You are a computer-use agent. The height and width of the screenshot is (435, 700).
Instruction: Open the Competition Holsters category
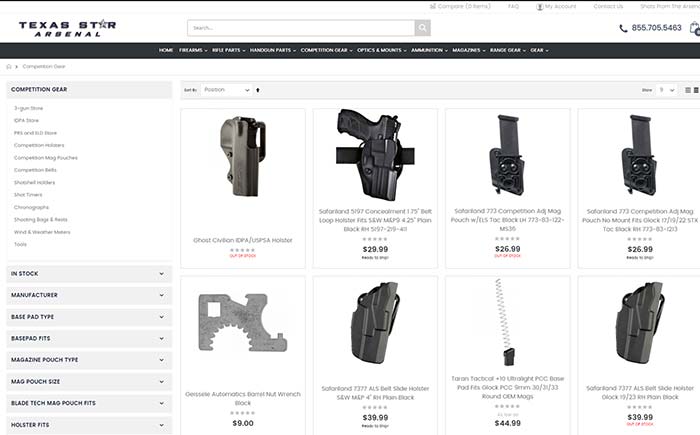click(39, 146)
